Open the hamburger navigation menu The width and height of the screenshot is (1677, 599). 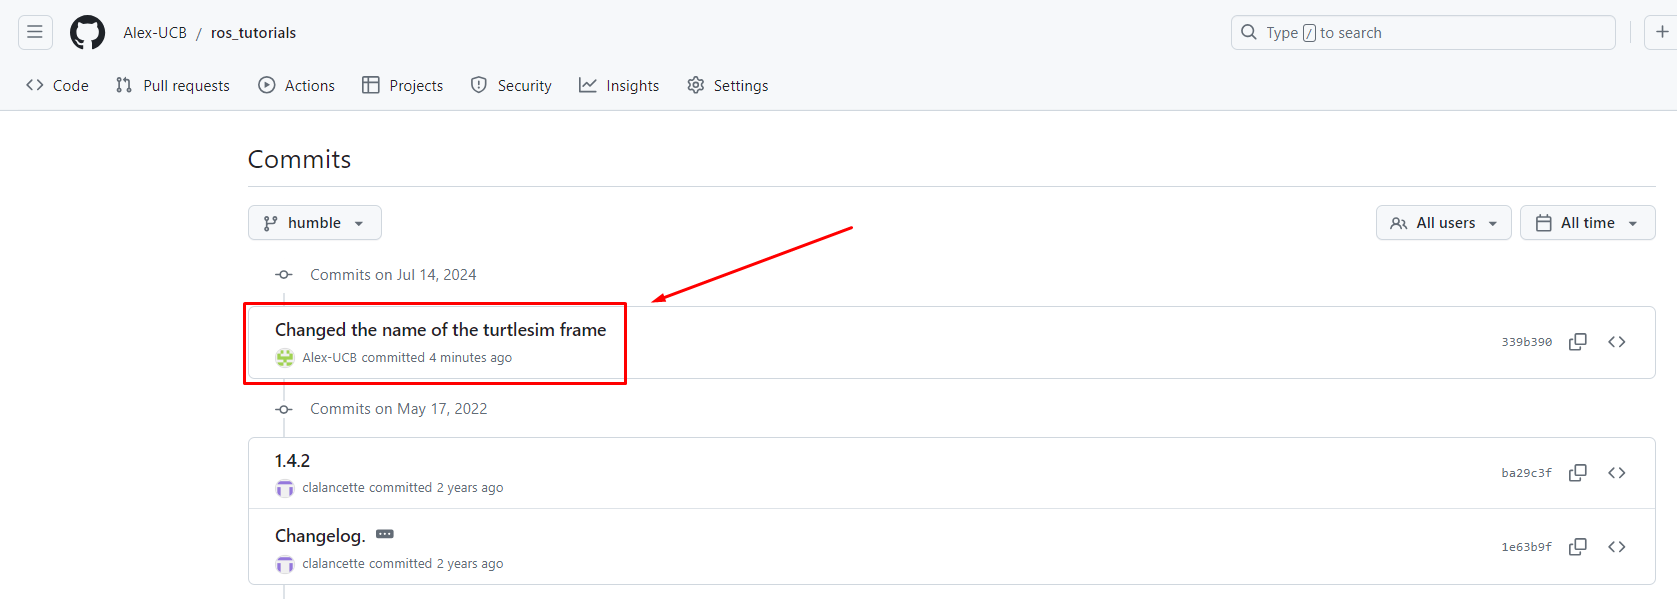35,32
